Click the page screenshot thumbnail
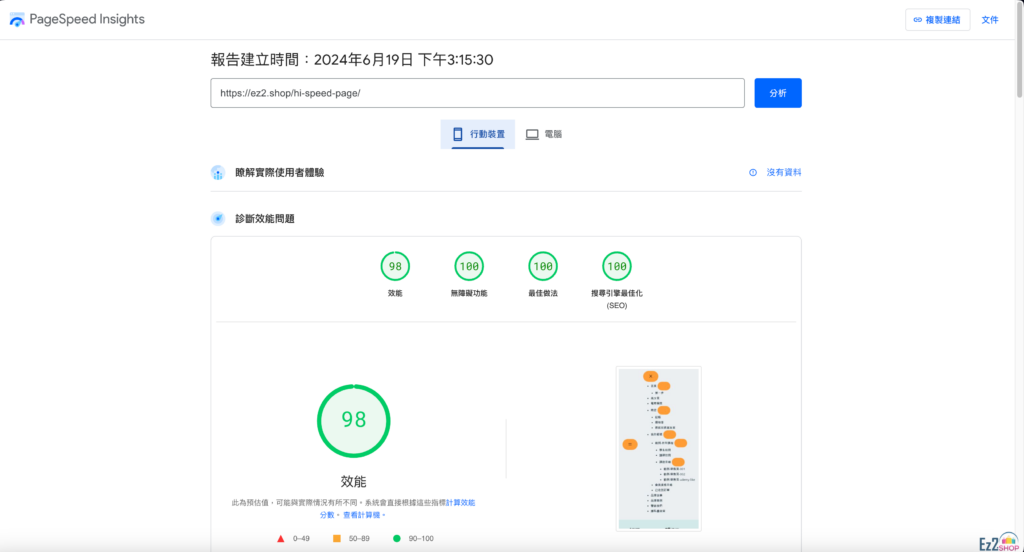Image resolution: width=1024 pixels, height=552 pixels. (x=658, y=447)
